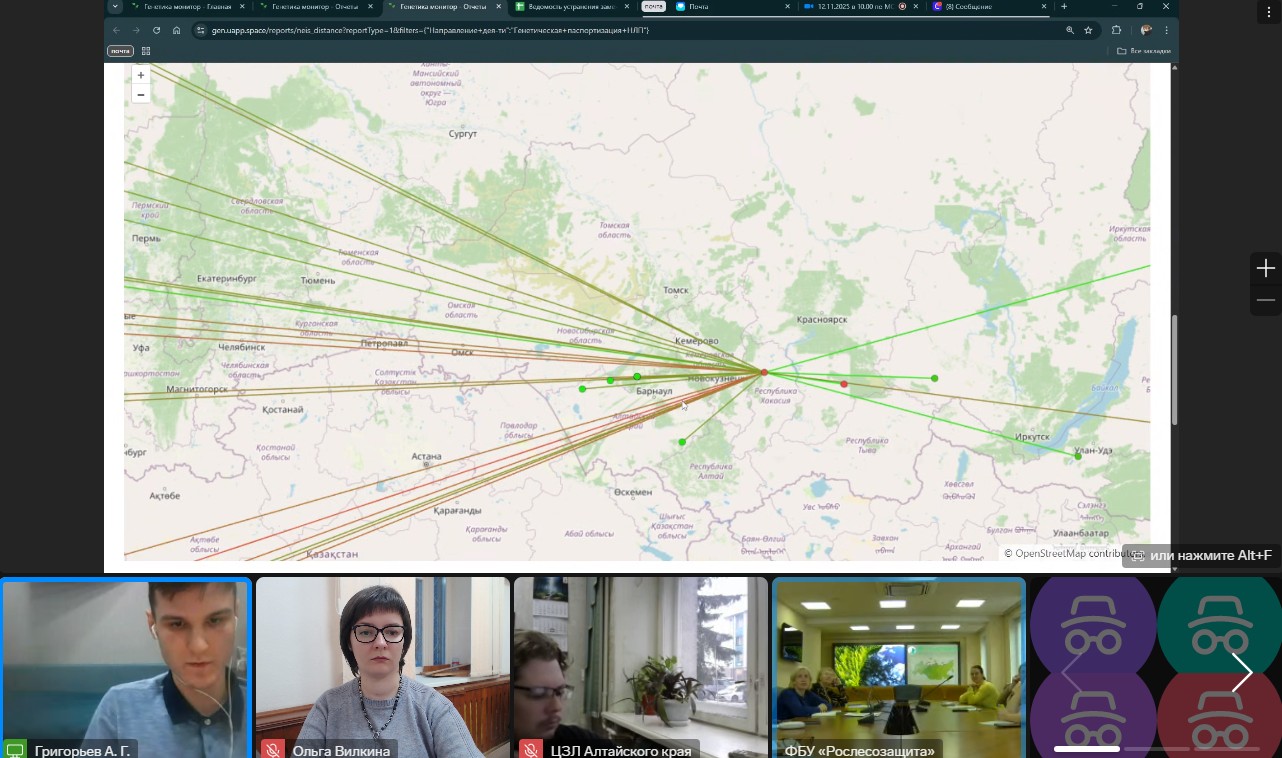
Task: Show previous participants with the left arrow
Action: tap(1070, 674)
